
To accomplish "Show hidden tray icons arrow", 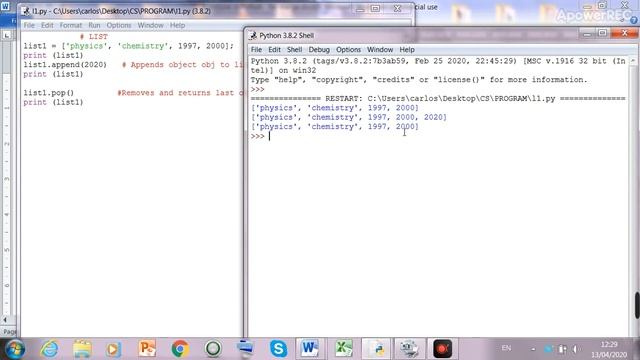I will [x=533, y=349].
